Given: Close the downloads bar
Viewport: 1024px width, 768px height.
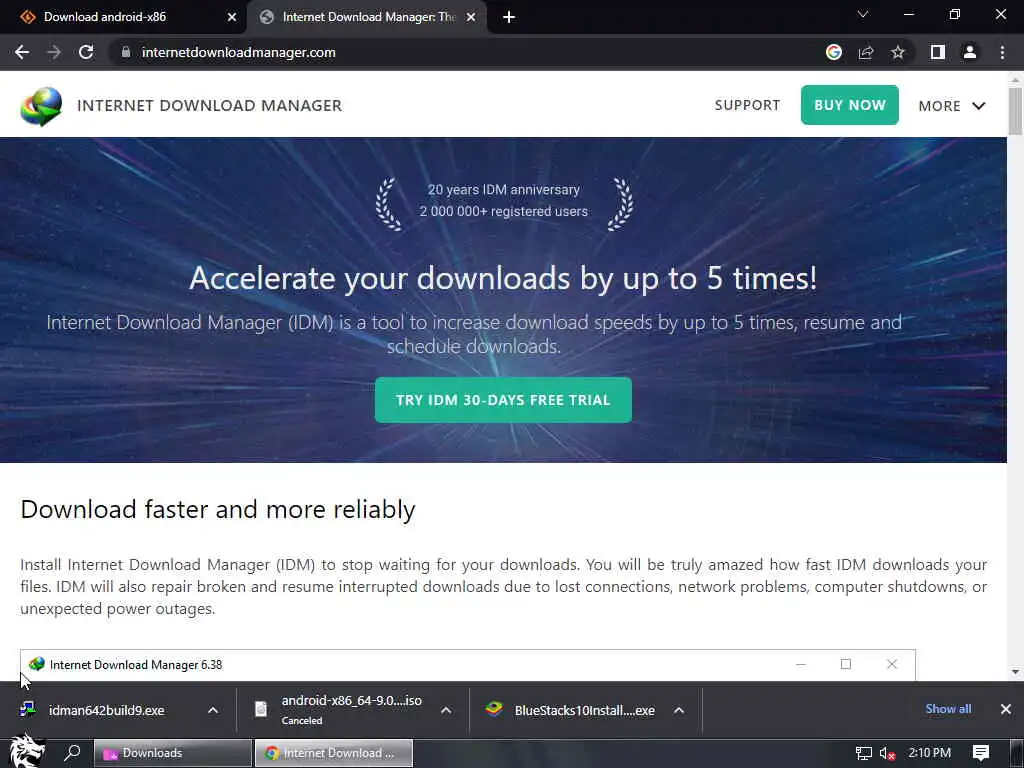Looking at the screenshot, I should coord(1006,709).
